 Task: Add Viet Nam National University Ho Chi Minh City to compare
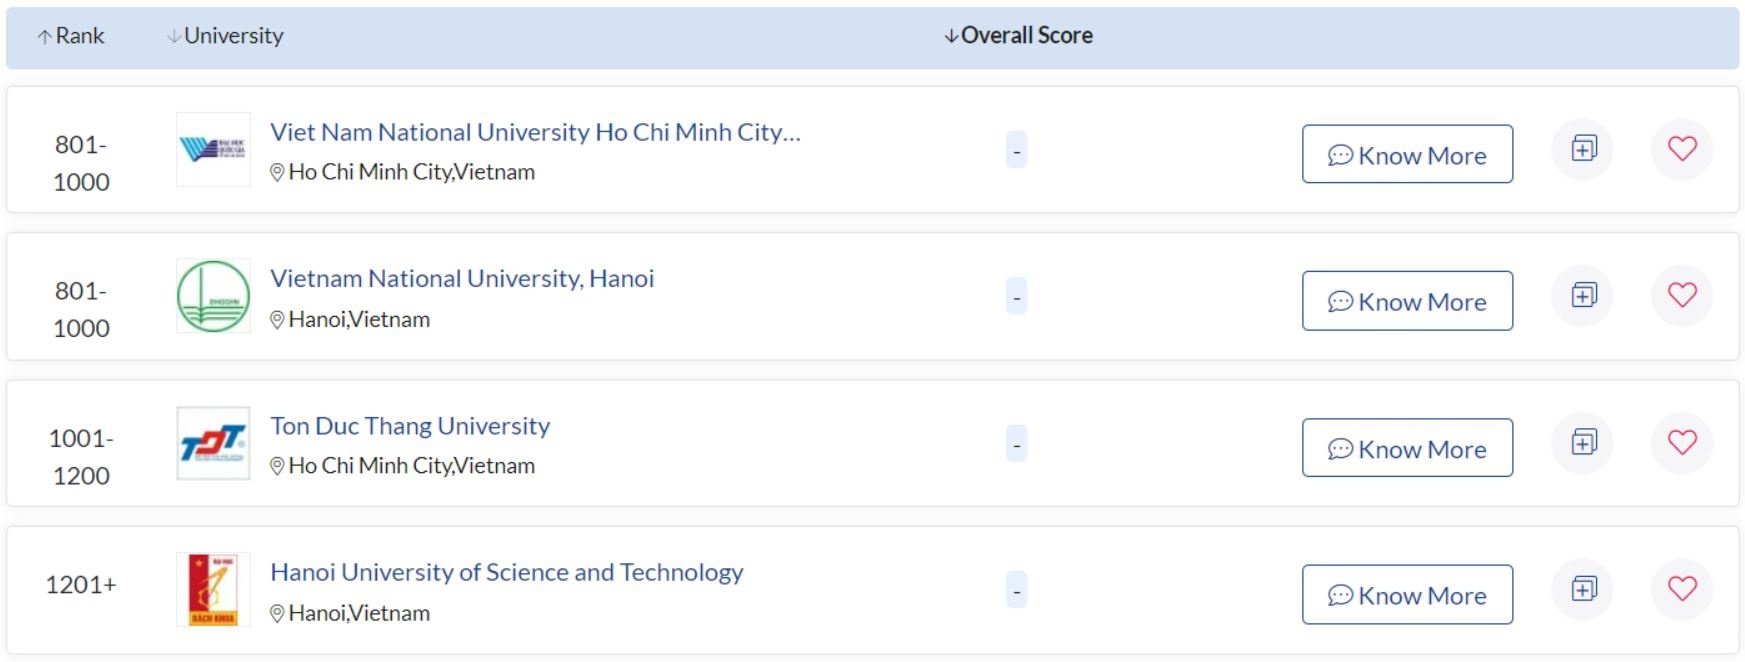coord(1583,149)
